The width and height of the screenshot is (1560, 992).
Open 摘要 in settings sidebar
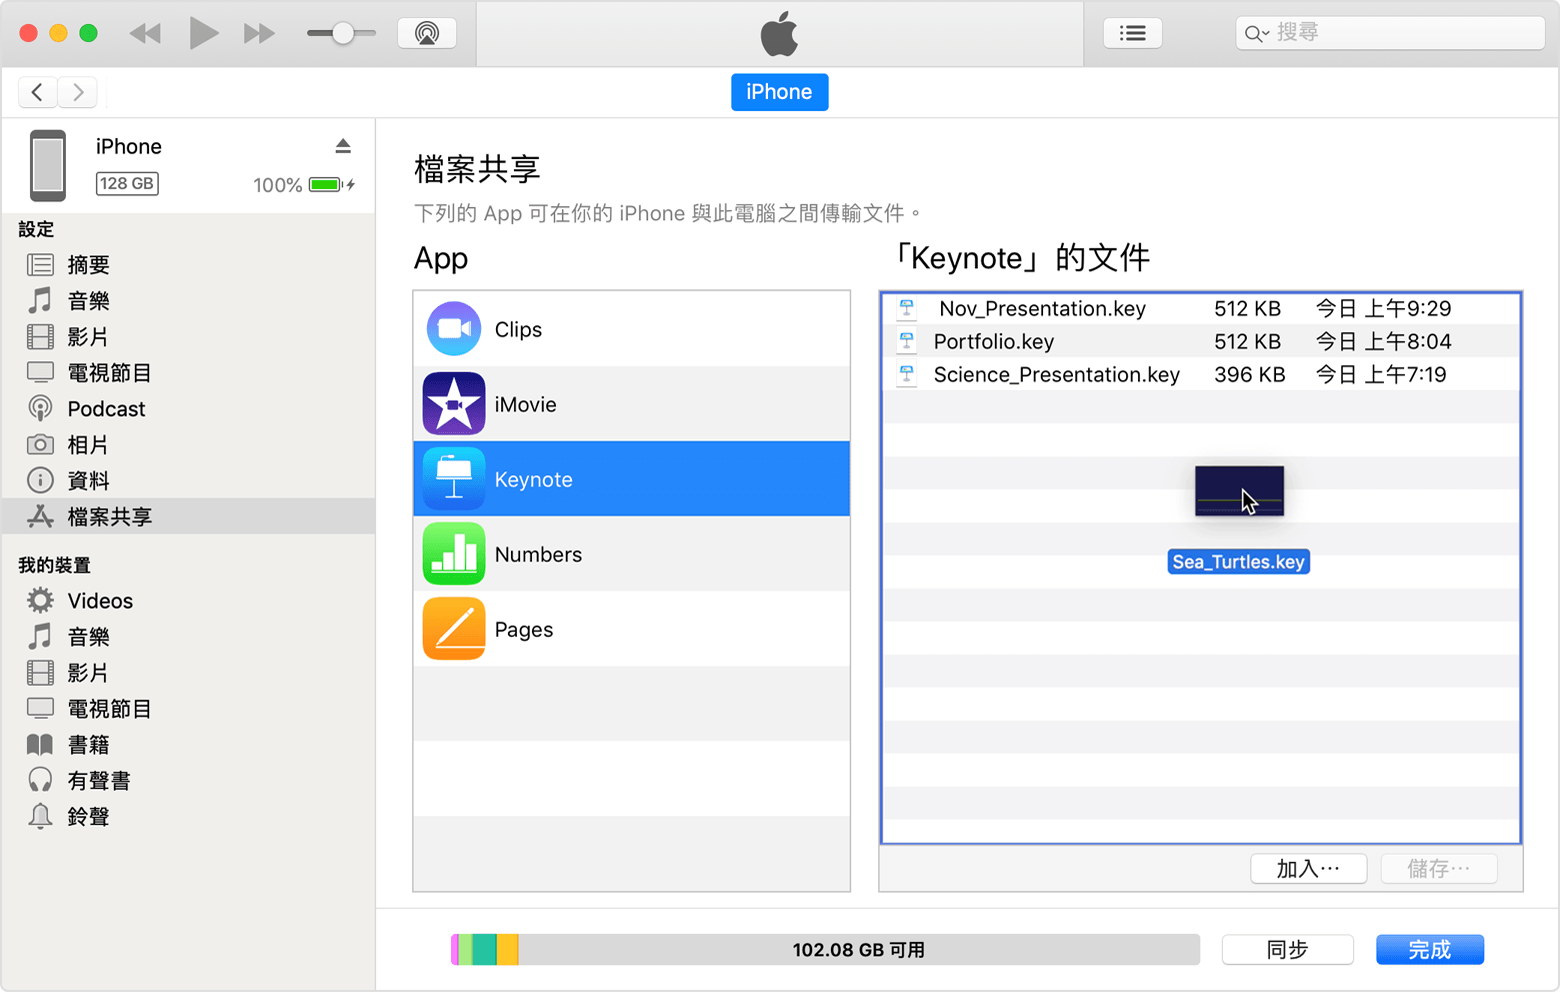tap(188, 265)
